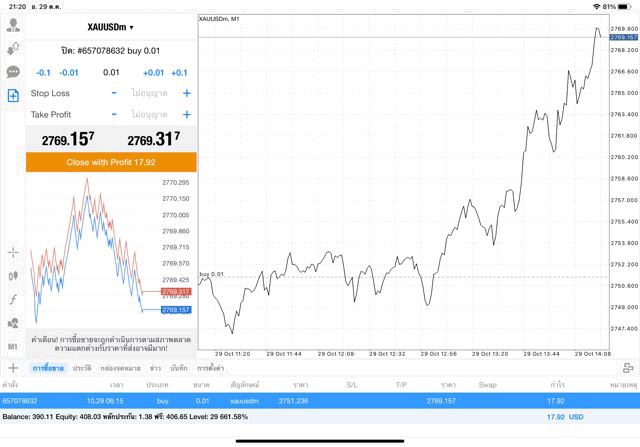Viewport: 640px width, 447px height.
Task: Select the new order document icon
Action: point(13,96)
